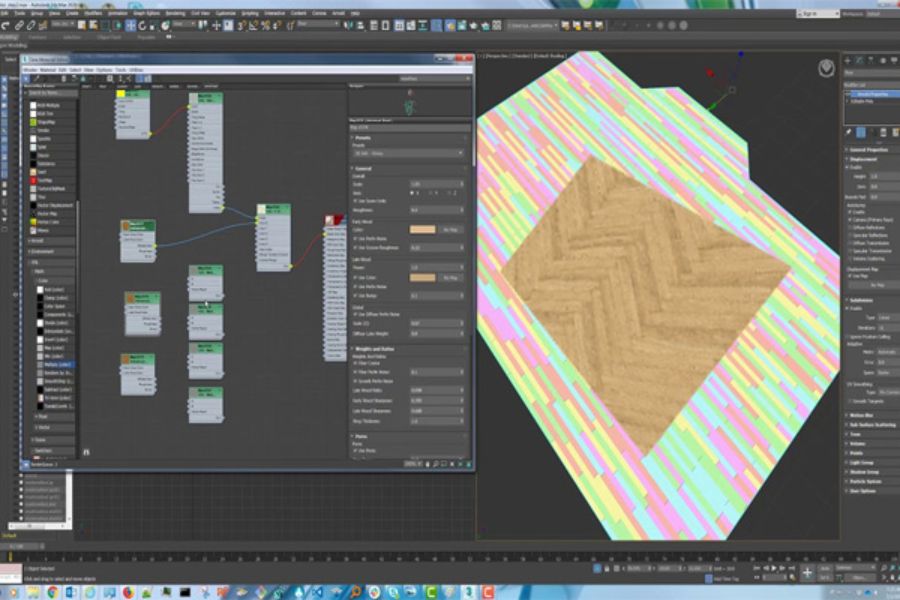
Task: Toggle the Use Pores checkbox
Action: point(354,450)
